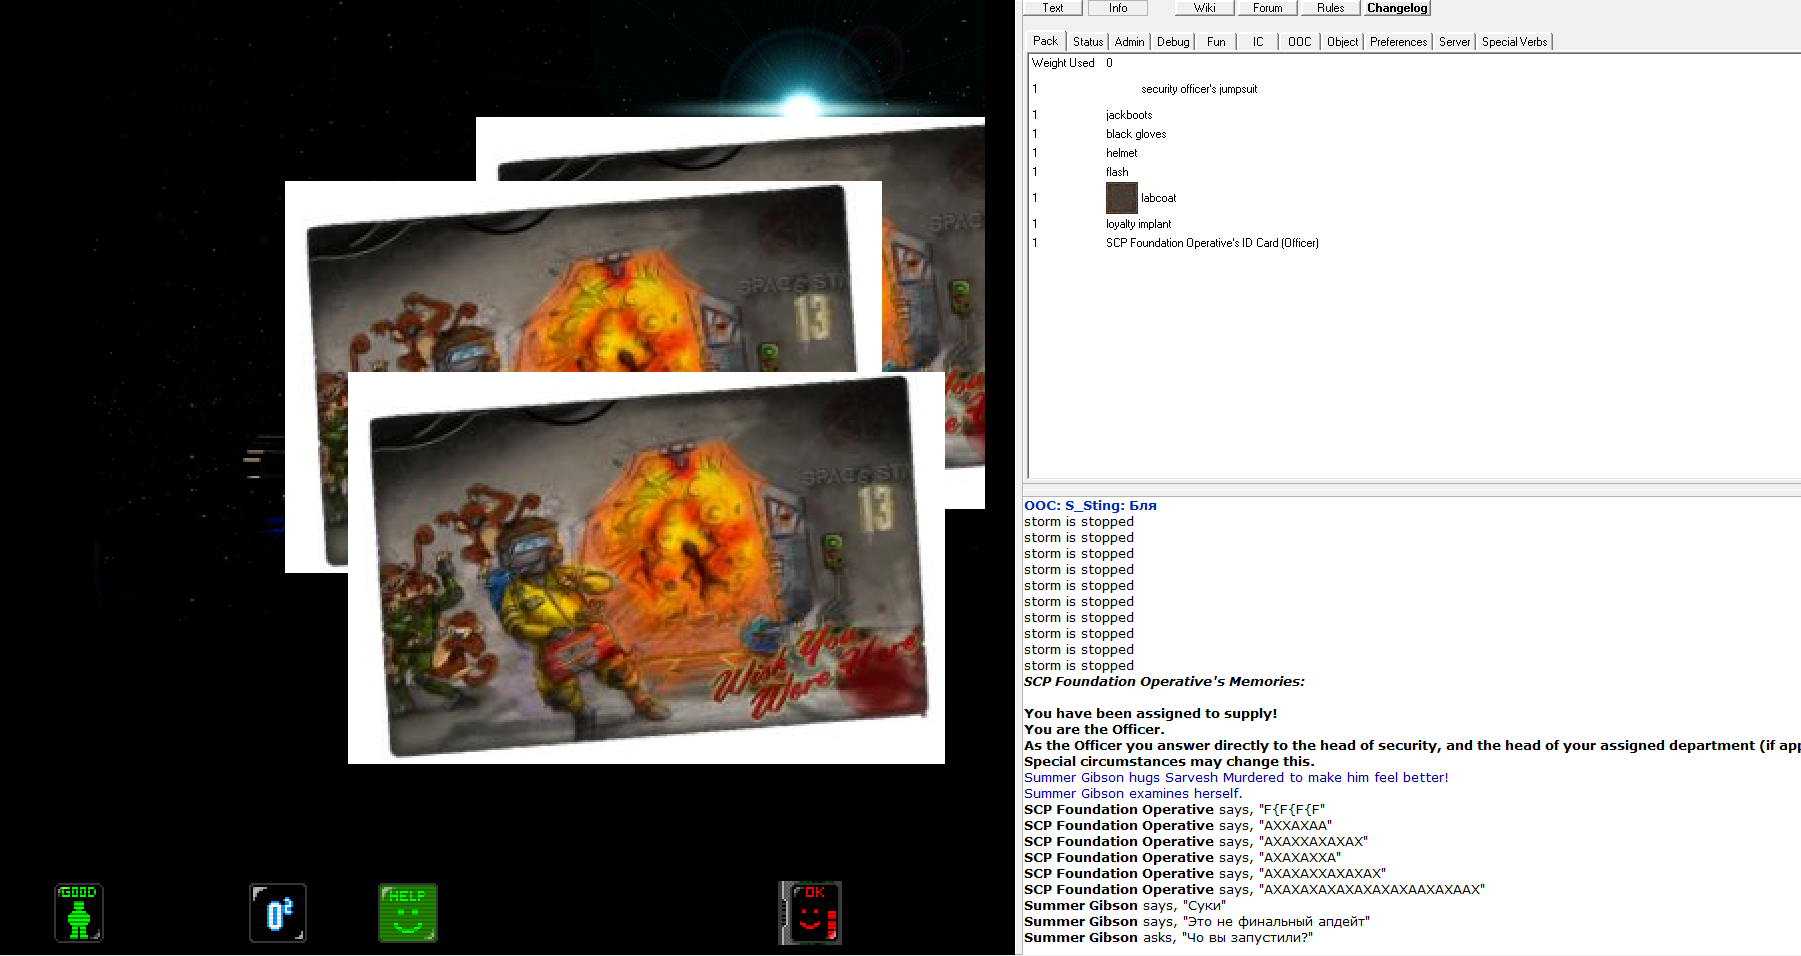Click the labcoat item icon
The width and height of the screenshot is (1801, 956).
(x=1121, y=198)
